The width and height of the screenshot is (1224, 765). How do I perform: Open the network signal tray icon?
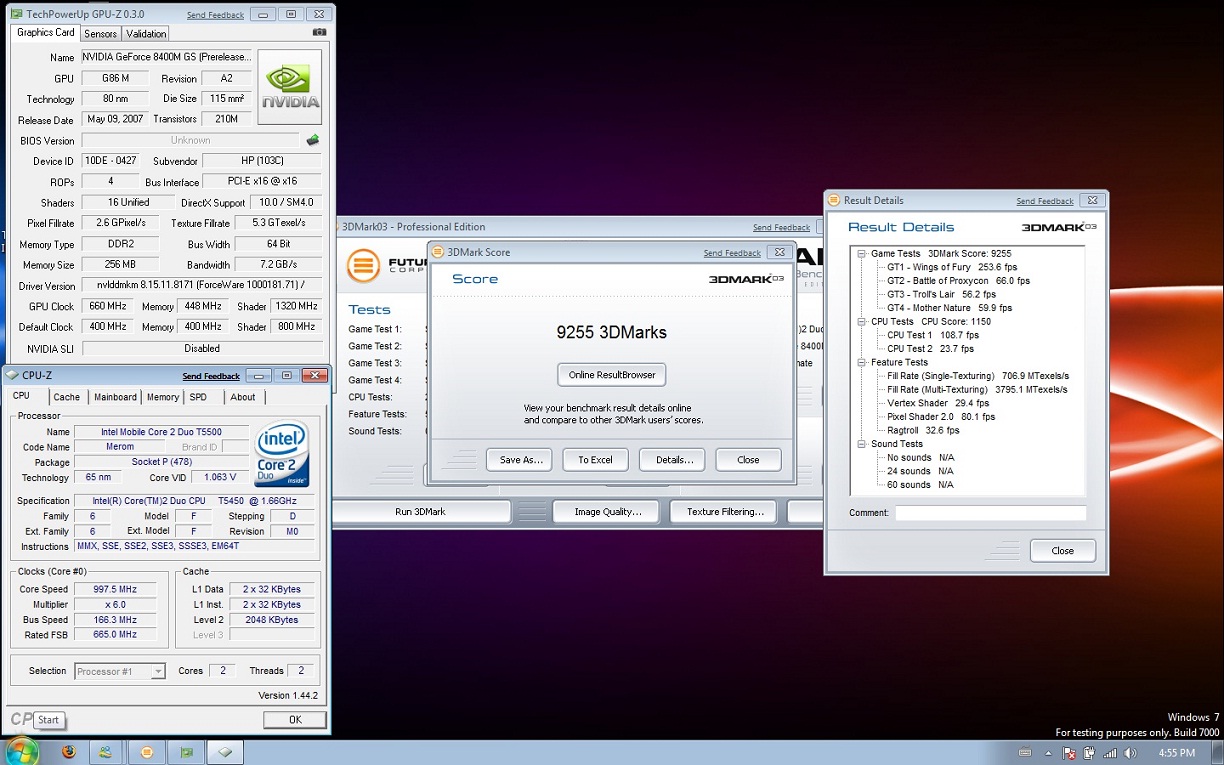(1110, 753)
